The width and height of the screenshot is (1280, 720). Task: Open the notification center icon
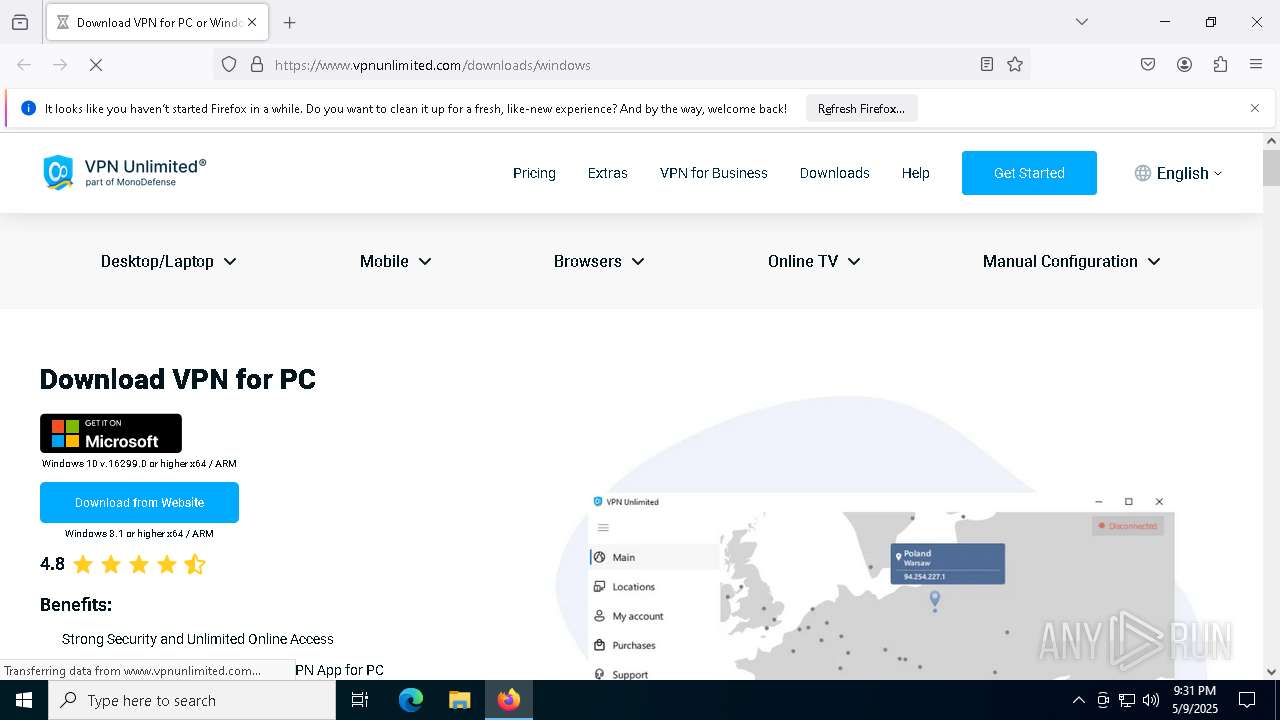[1247, 700]
